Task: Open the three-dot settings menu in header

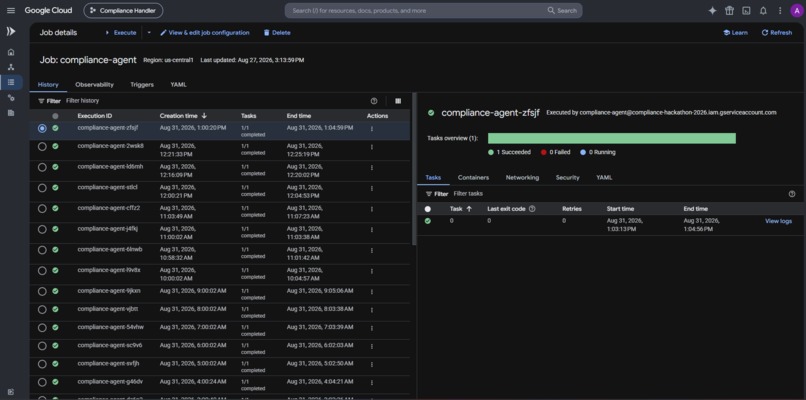Action: pos(780,11)
